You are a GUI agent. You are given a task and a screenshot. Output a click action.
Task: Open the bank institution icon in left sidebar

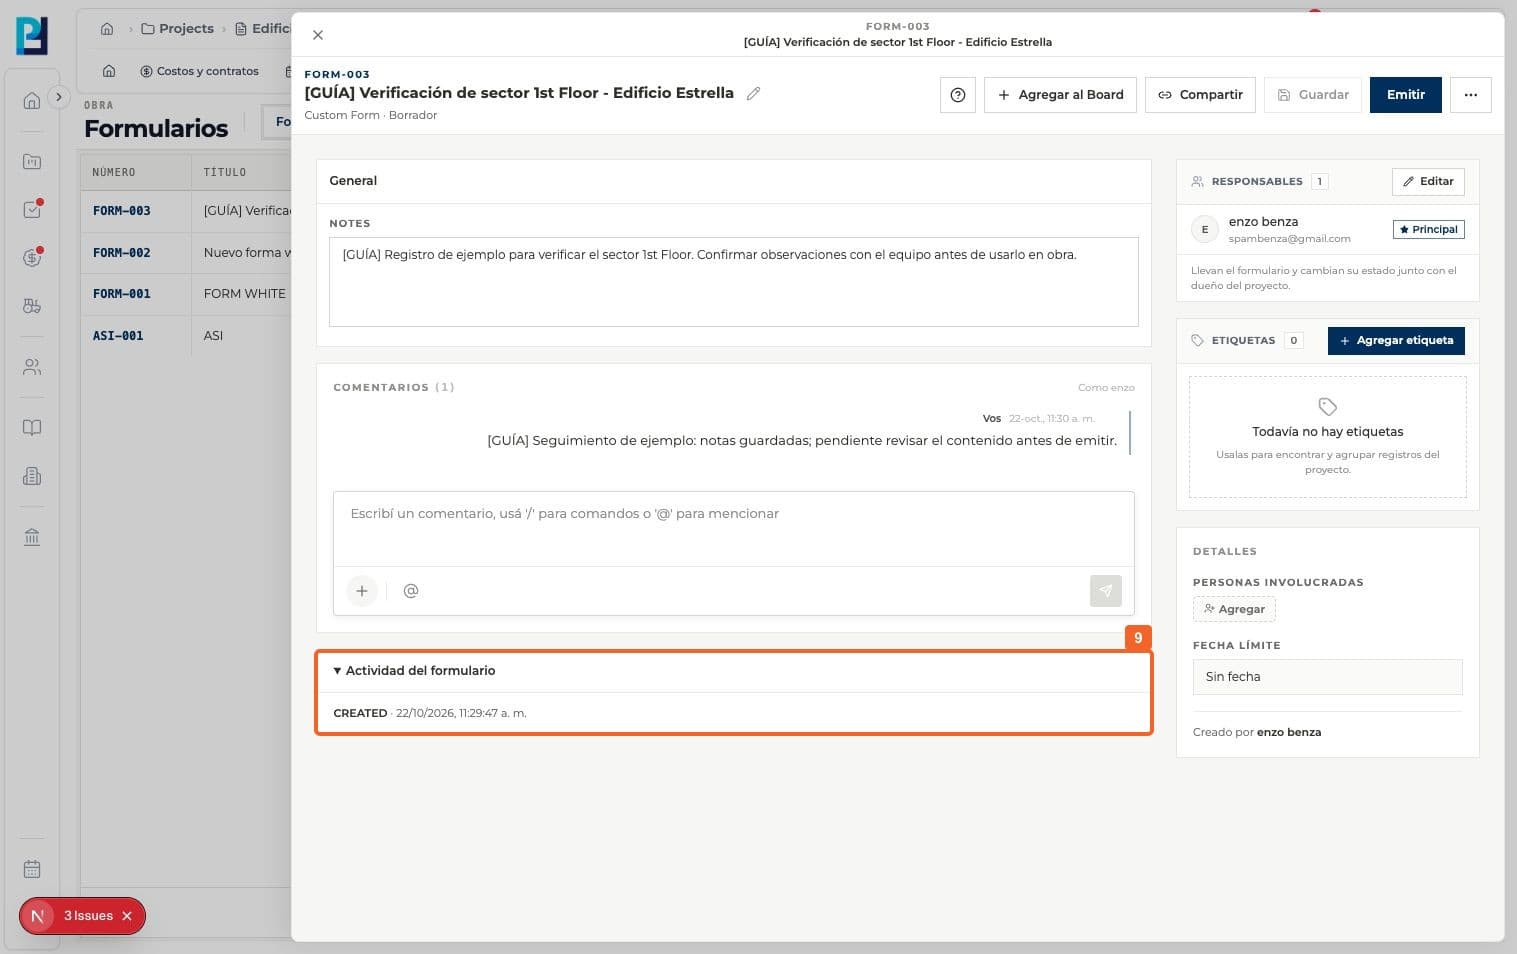point(32,538)
